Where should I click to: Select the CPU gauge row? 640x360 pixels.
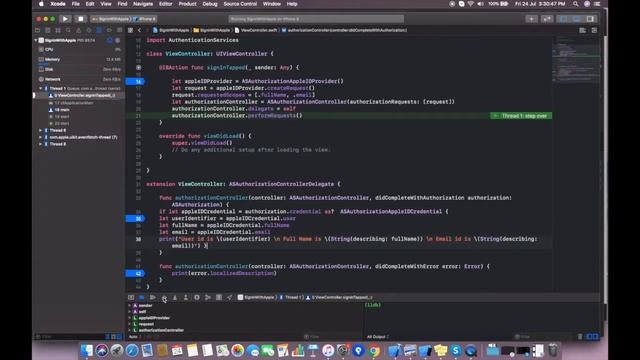pyautogui.click(x=80, y=50)
